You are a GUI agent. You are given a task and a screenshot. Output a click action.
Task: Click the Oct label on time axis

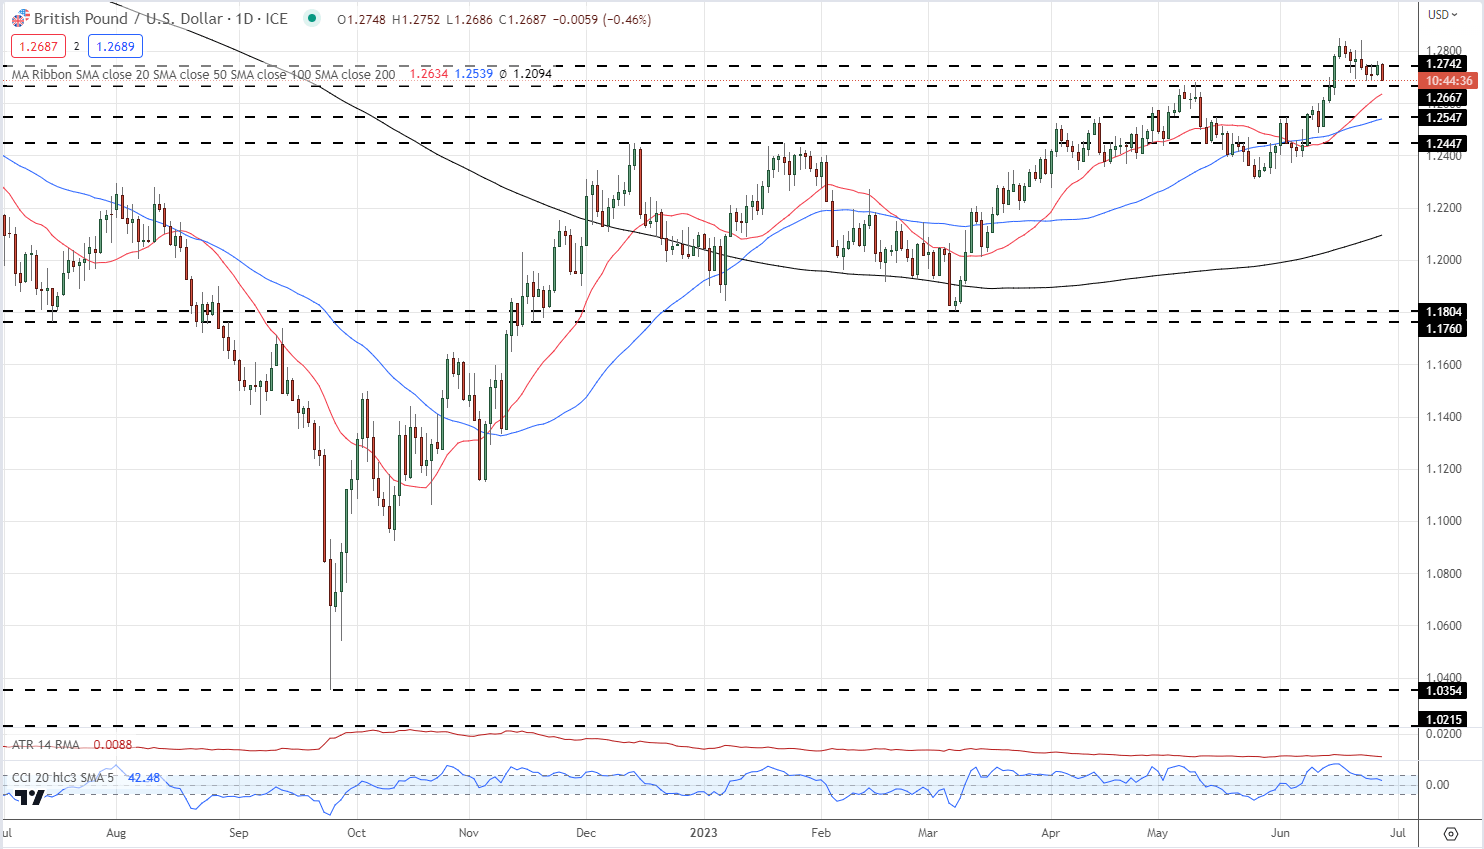pyautogui.click(x=356, y=832)
